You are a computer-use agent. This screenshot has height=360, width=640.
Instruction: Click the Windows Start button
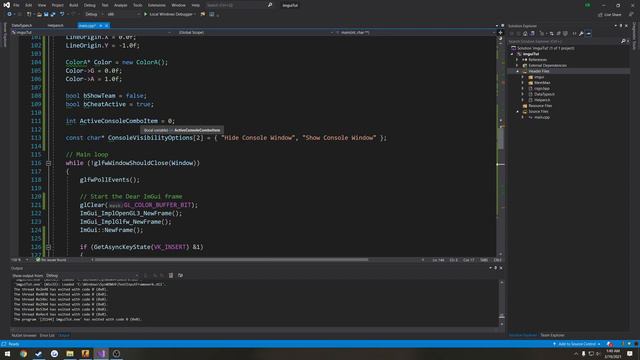click(x=7, y=353)
